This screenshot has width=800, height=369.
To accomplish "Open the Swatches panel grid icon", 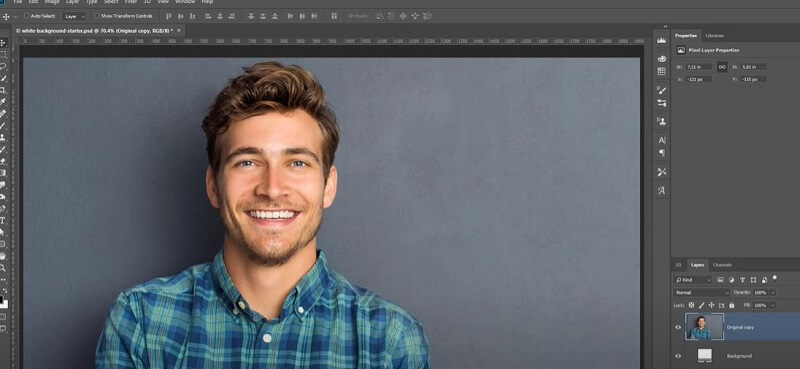I will click(x=662, y=71).
